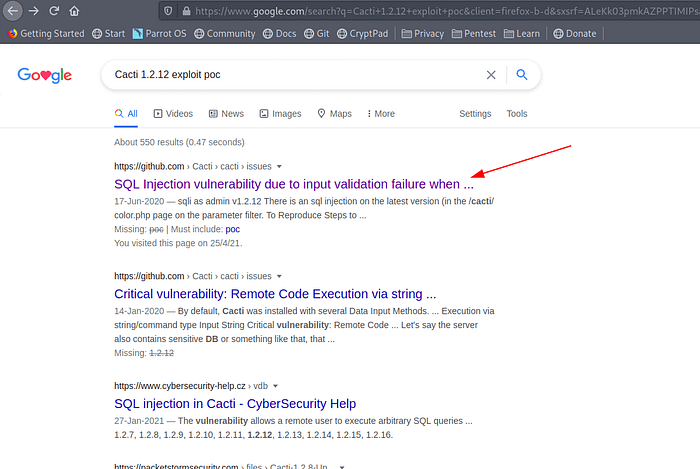Select the About 550 results text
Image resolution: width=700 pixels, height=469 pixels.
(x=179, y=142)
